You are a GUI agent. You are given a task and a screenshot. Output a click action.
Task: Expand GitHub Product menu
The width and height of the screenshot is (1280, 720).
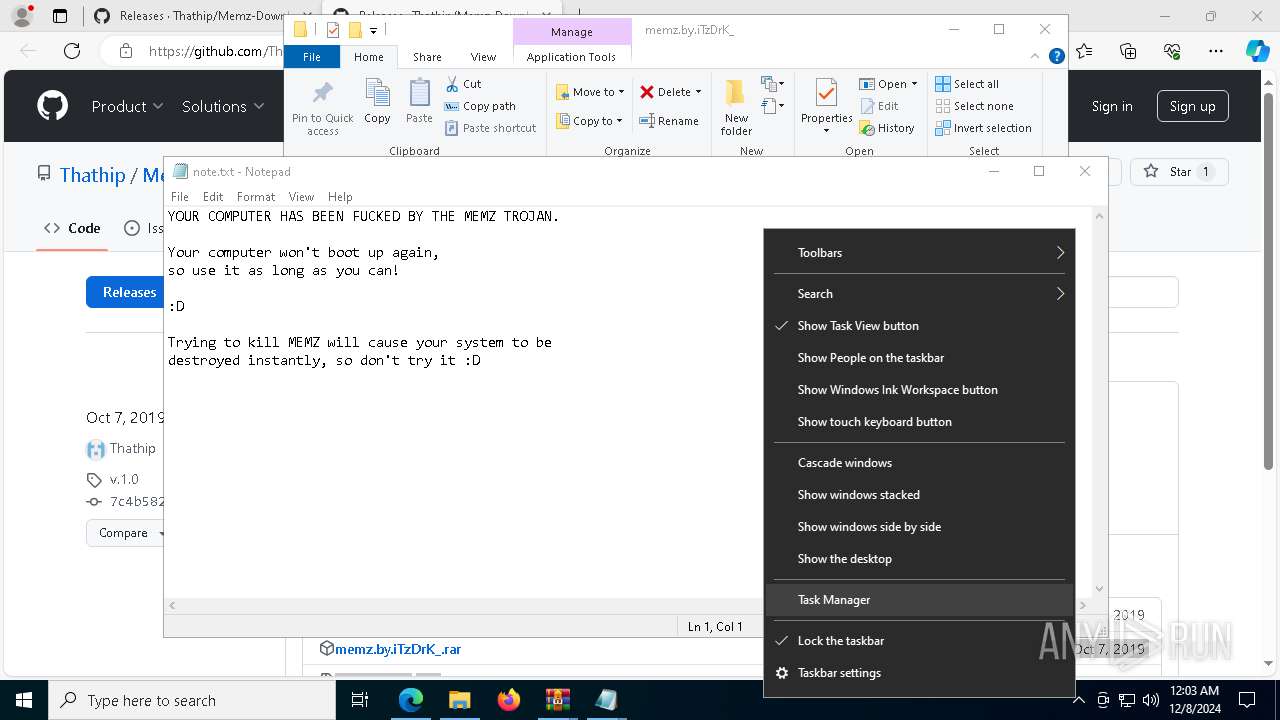point(127,106)
